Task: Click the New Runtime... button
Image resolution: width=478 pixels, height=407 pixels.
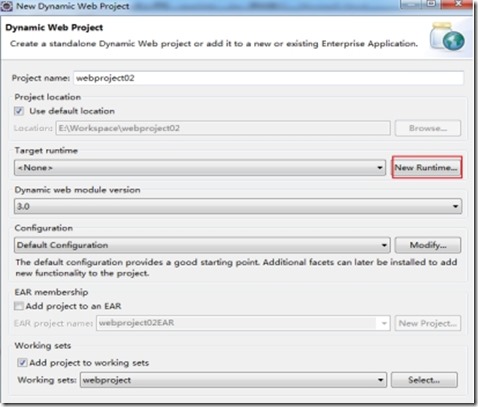Action: pyautogui.click(x=427, y=167)
